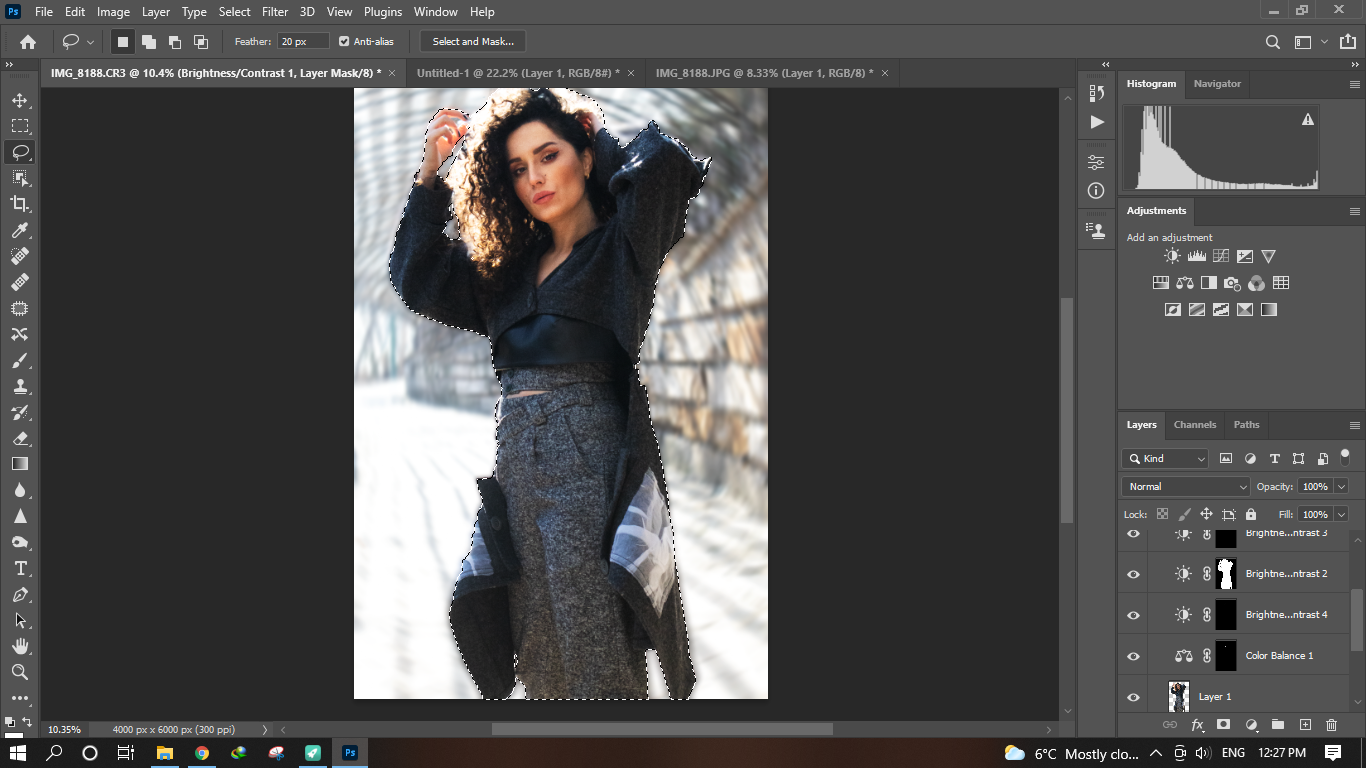Add a Color Balance adjustment from Adjustments panel
The image size is (1366, 768).
1185,283
